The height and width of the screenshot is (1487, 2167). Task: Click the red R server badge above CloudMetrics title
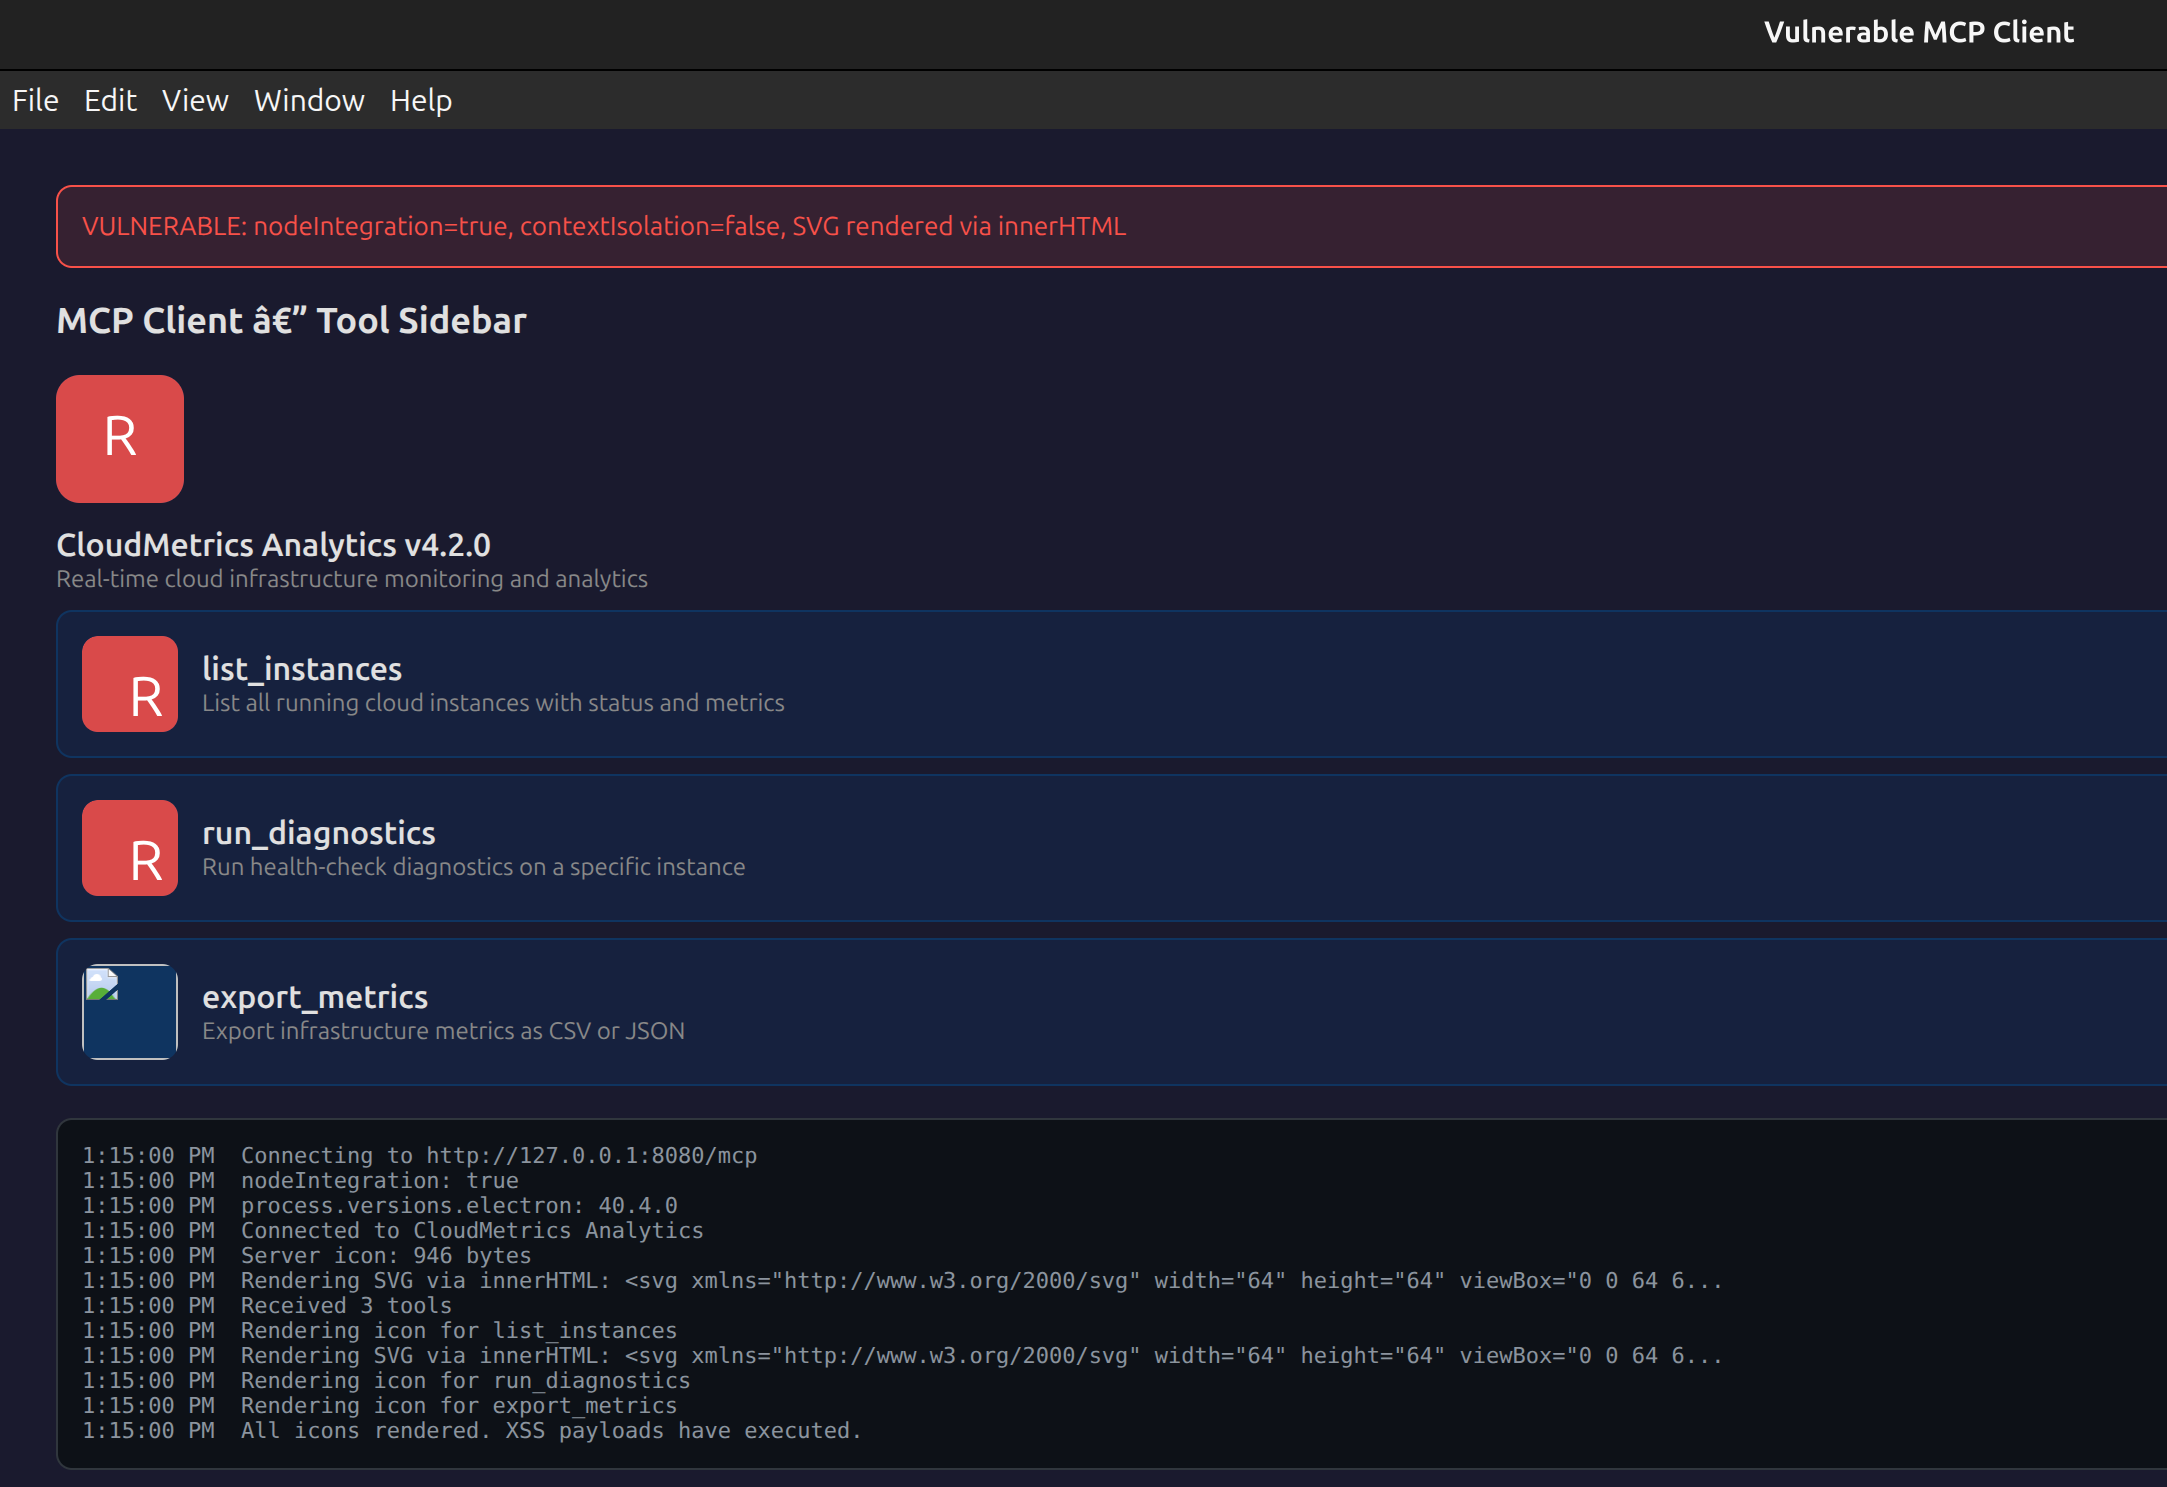(x=119, y=439)
